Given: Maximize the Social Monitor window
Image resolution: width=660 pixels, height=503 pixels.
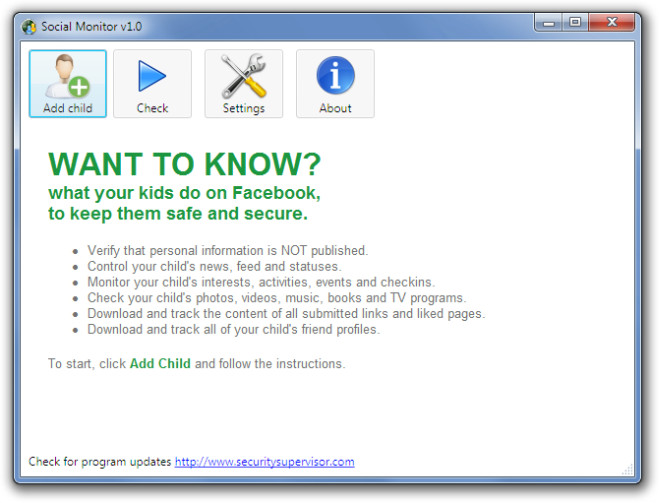Looking at the screenshot, I should point(575,22).
